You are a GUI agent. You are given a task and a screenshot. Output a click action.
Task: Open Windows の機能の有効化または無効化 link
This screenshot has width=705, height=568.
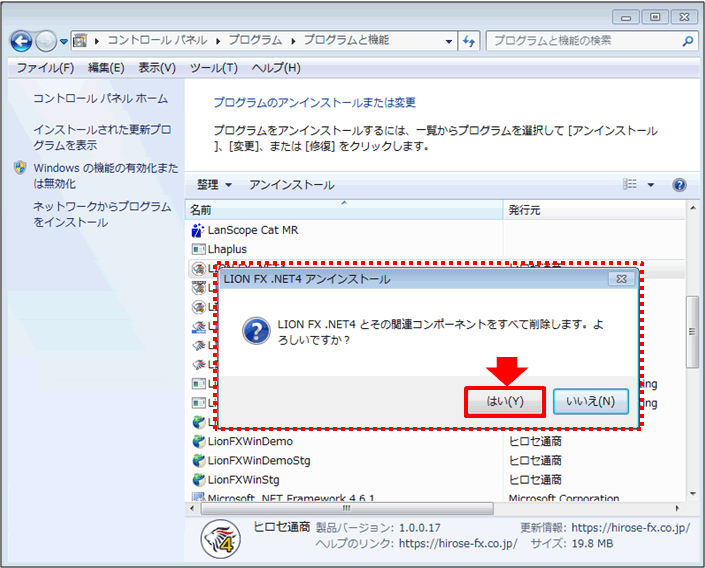click(x=106, y=176)
